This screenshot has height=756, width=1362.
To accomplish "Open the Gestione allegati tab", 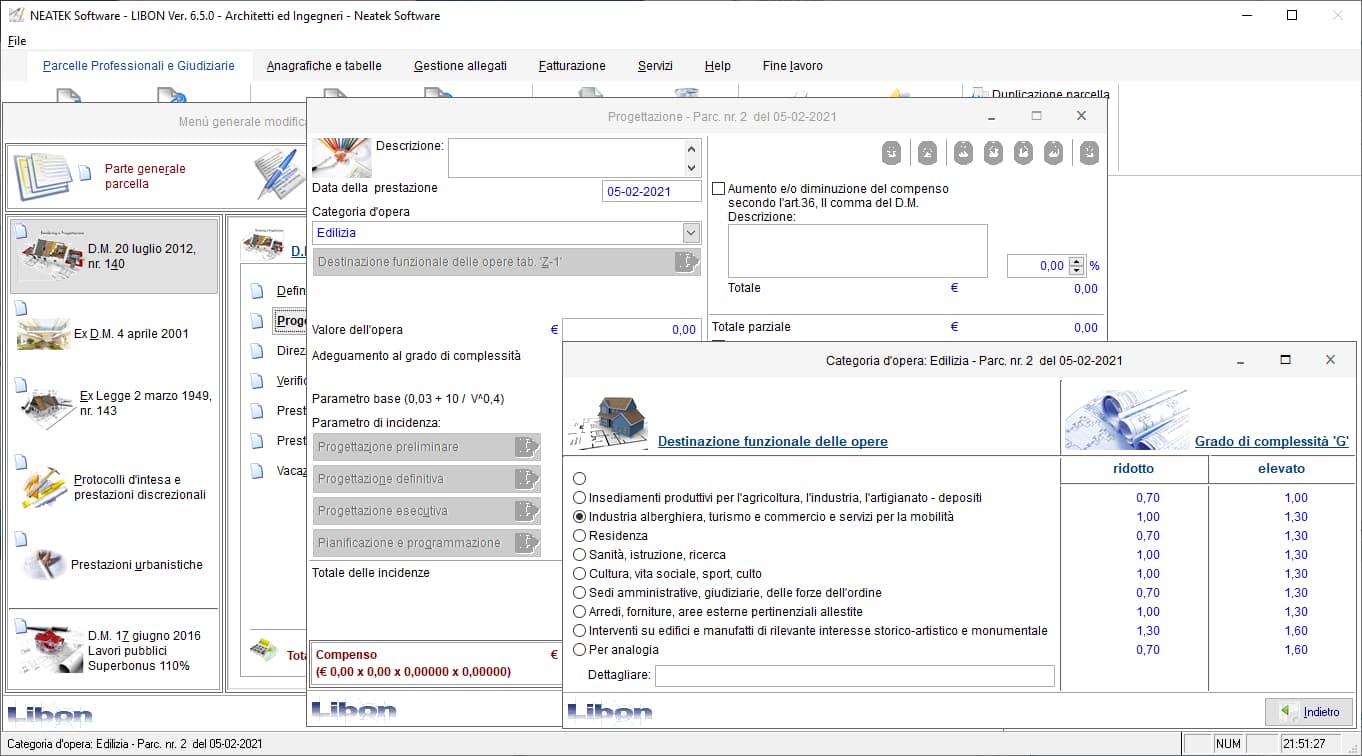I will tap(460, 66).
